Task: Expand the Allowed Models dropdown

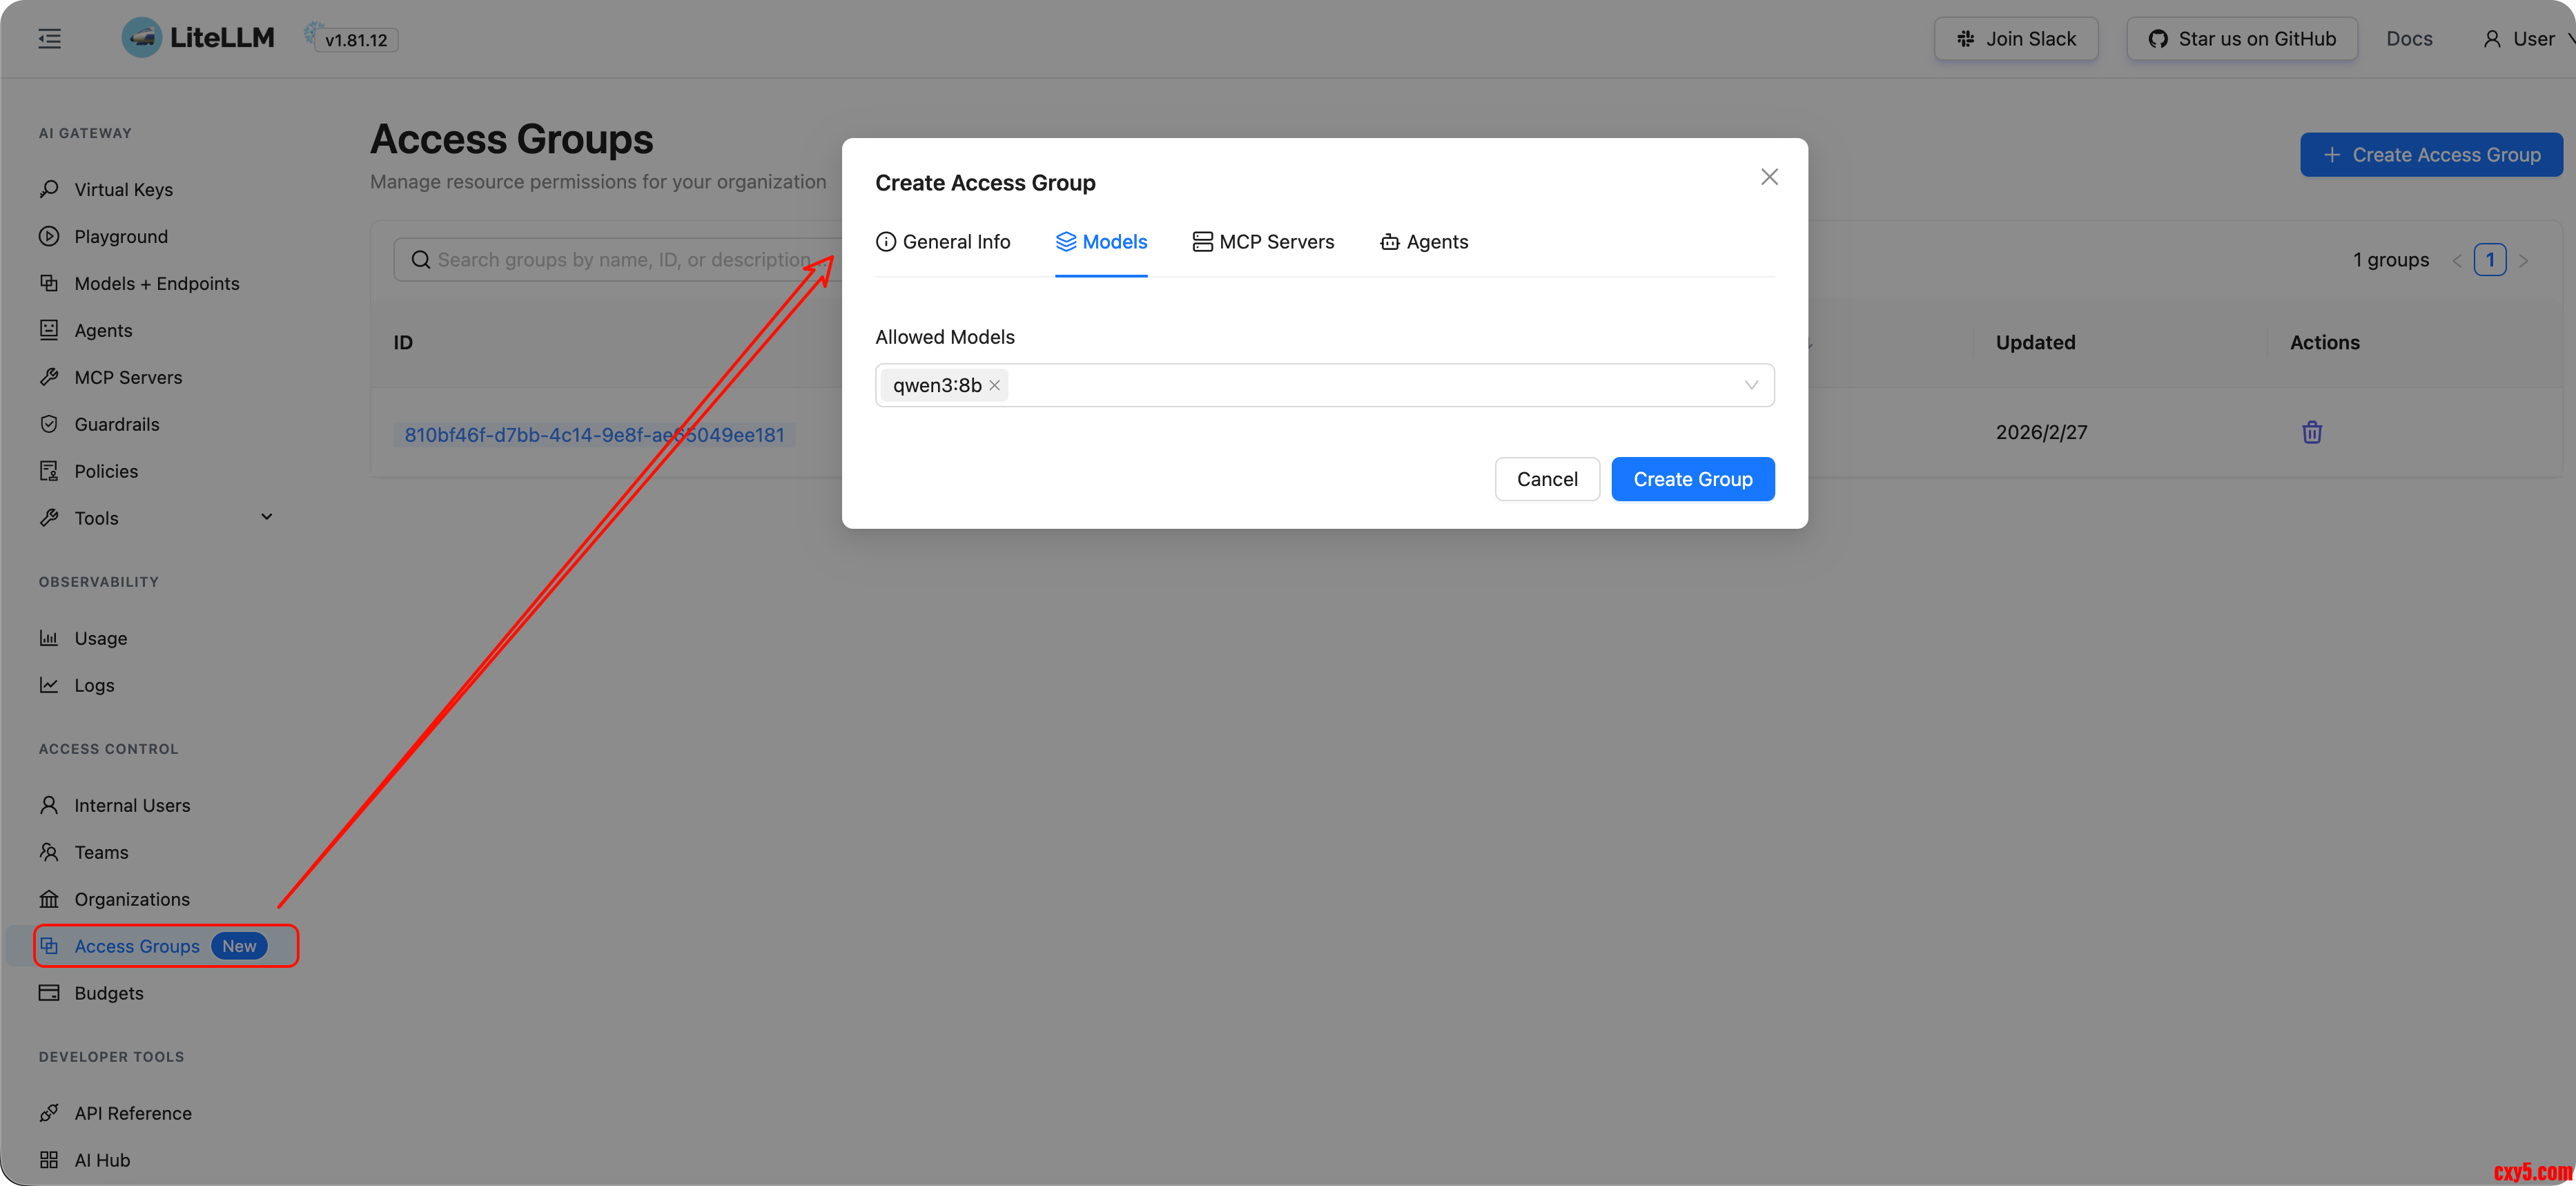Action: (x=1750, y=385)
